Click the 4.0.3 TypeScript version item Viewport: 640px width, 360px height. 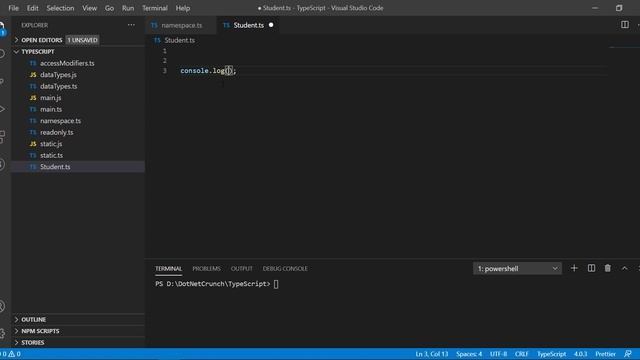(580, 354)
